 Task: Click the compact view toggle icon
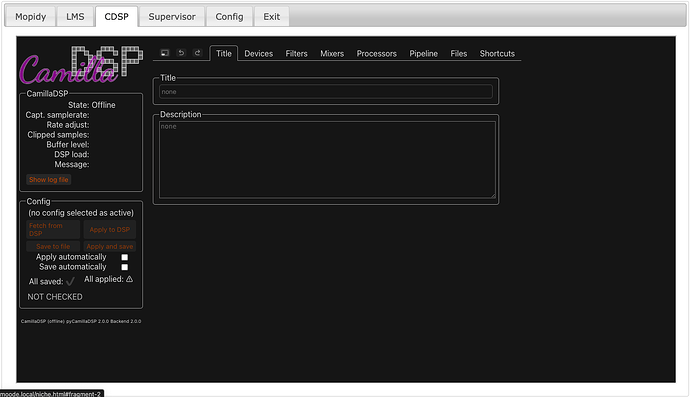coord(165,53)
